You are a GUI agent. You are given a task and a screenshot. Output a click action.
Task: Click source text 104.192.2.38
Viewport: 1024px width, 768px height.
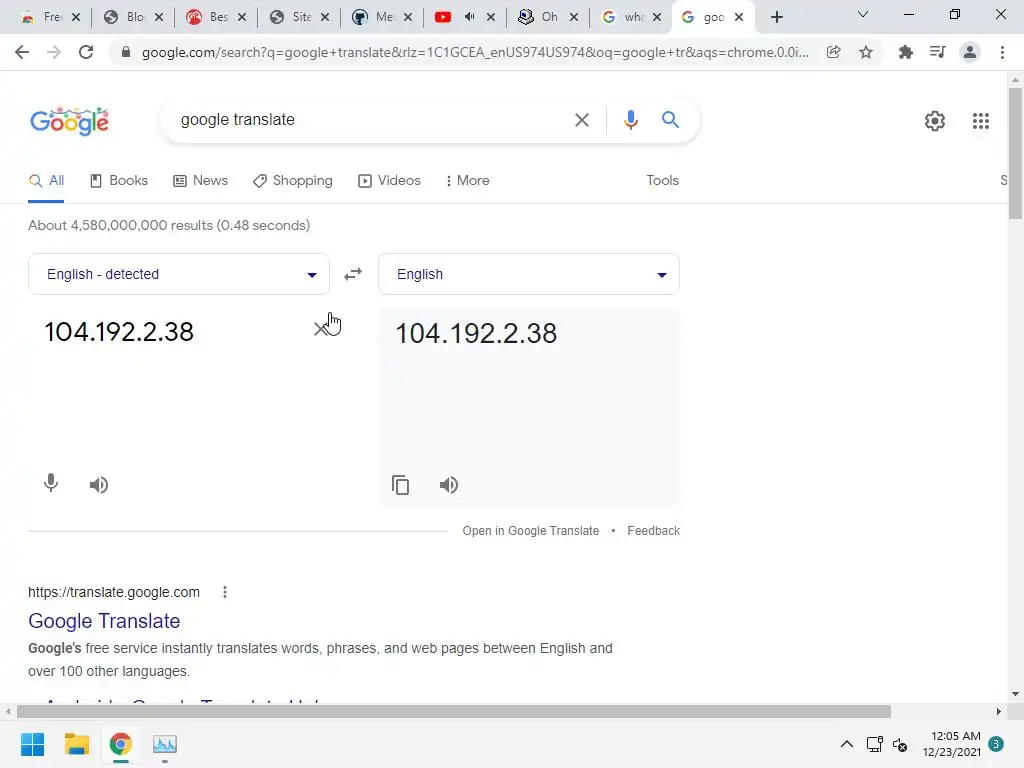[119, 332]
